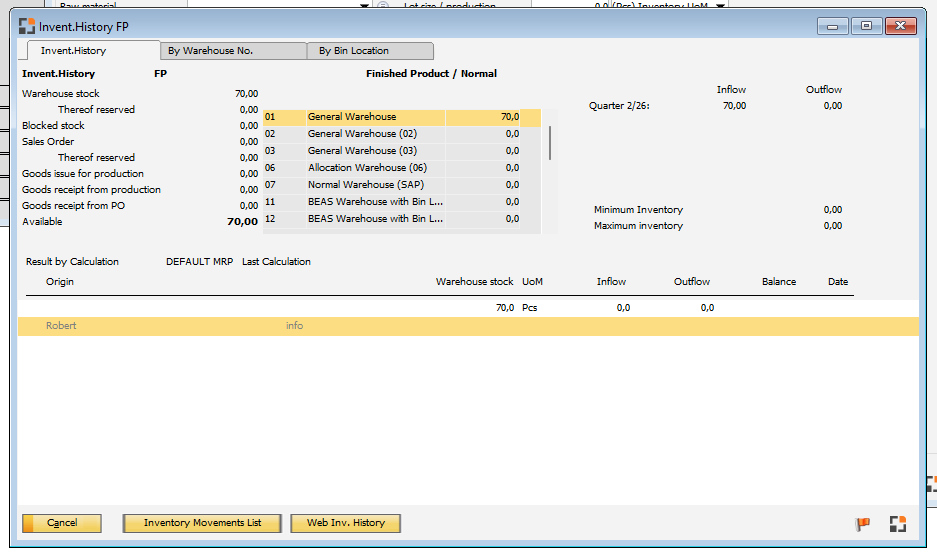Click the Quarter 2/26 inflow value 70,00

pos(734,106)
